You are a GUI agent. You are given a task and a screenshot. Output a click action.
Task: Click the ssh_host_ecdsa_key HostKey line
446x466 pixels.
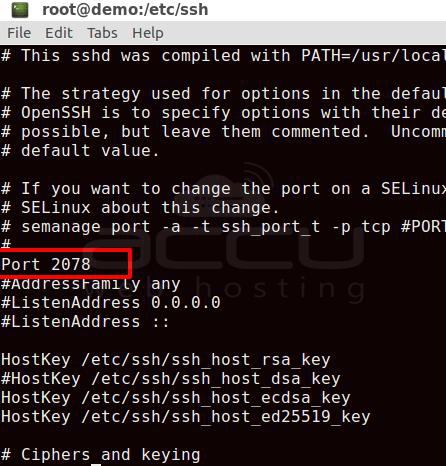pyautogui.click(x=176, y=398)
